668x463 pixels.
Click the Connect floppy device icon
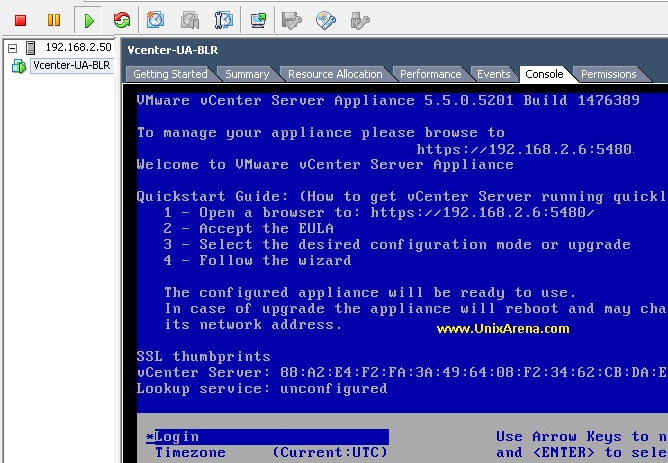[292, 20]
